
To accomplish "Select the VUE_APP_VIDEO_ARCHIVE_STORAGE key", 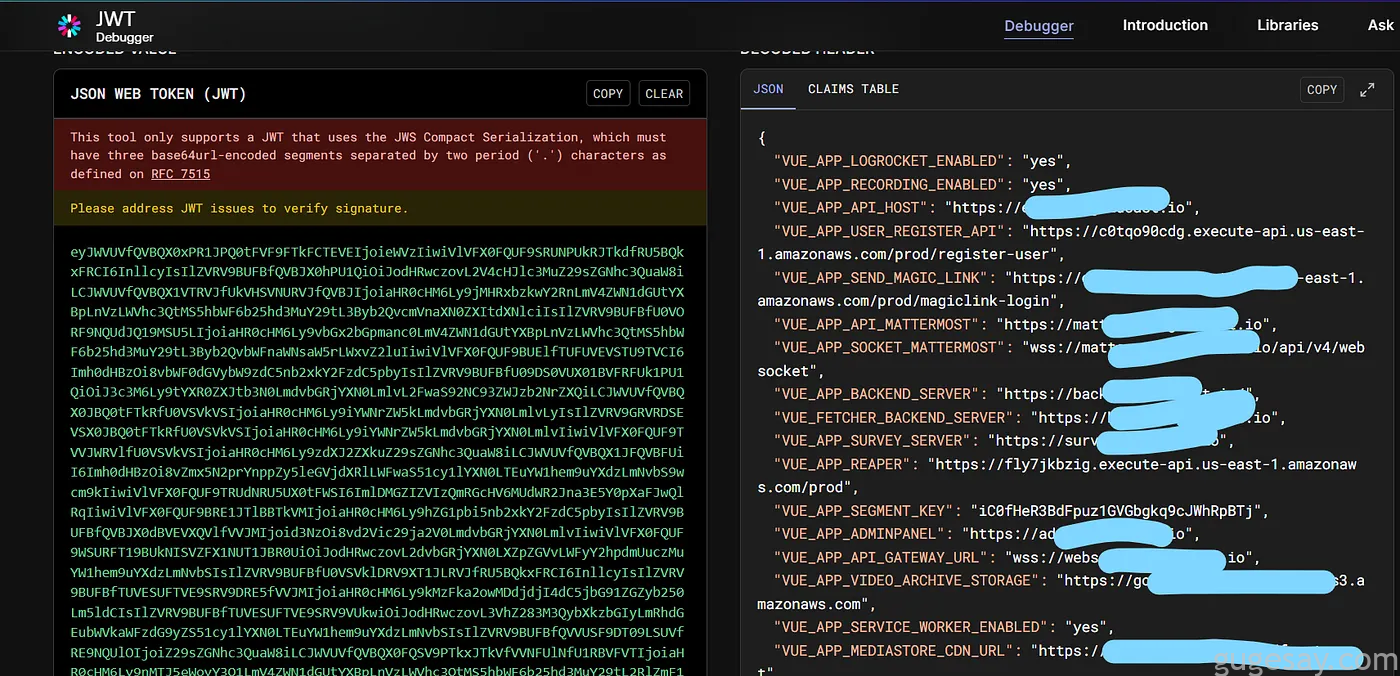I will [x=908, y=580].
